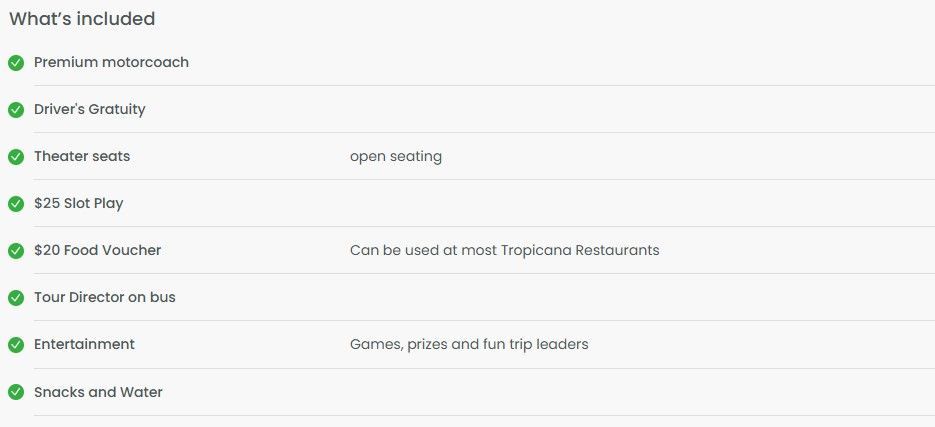Click the green checkmark beside Driver's Gratuity

(x=16, y=110)
